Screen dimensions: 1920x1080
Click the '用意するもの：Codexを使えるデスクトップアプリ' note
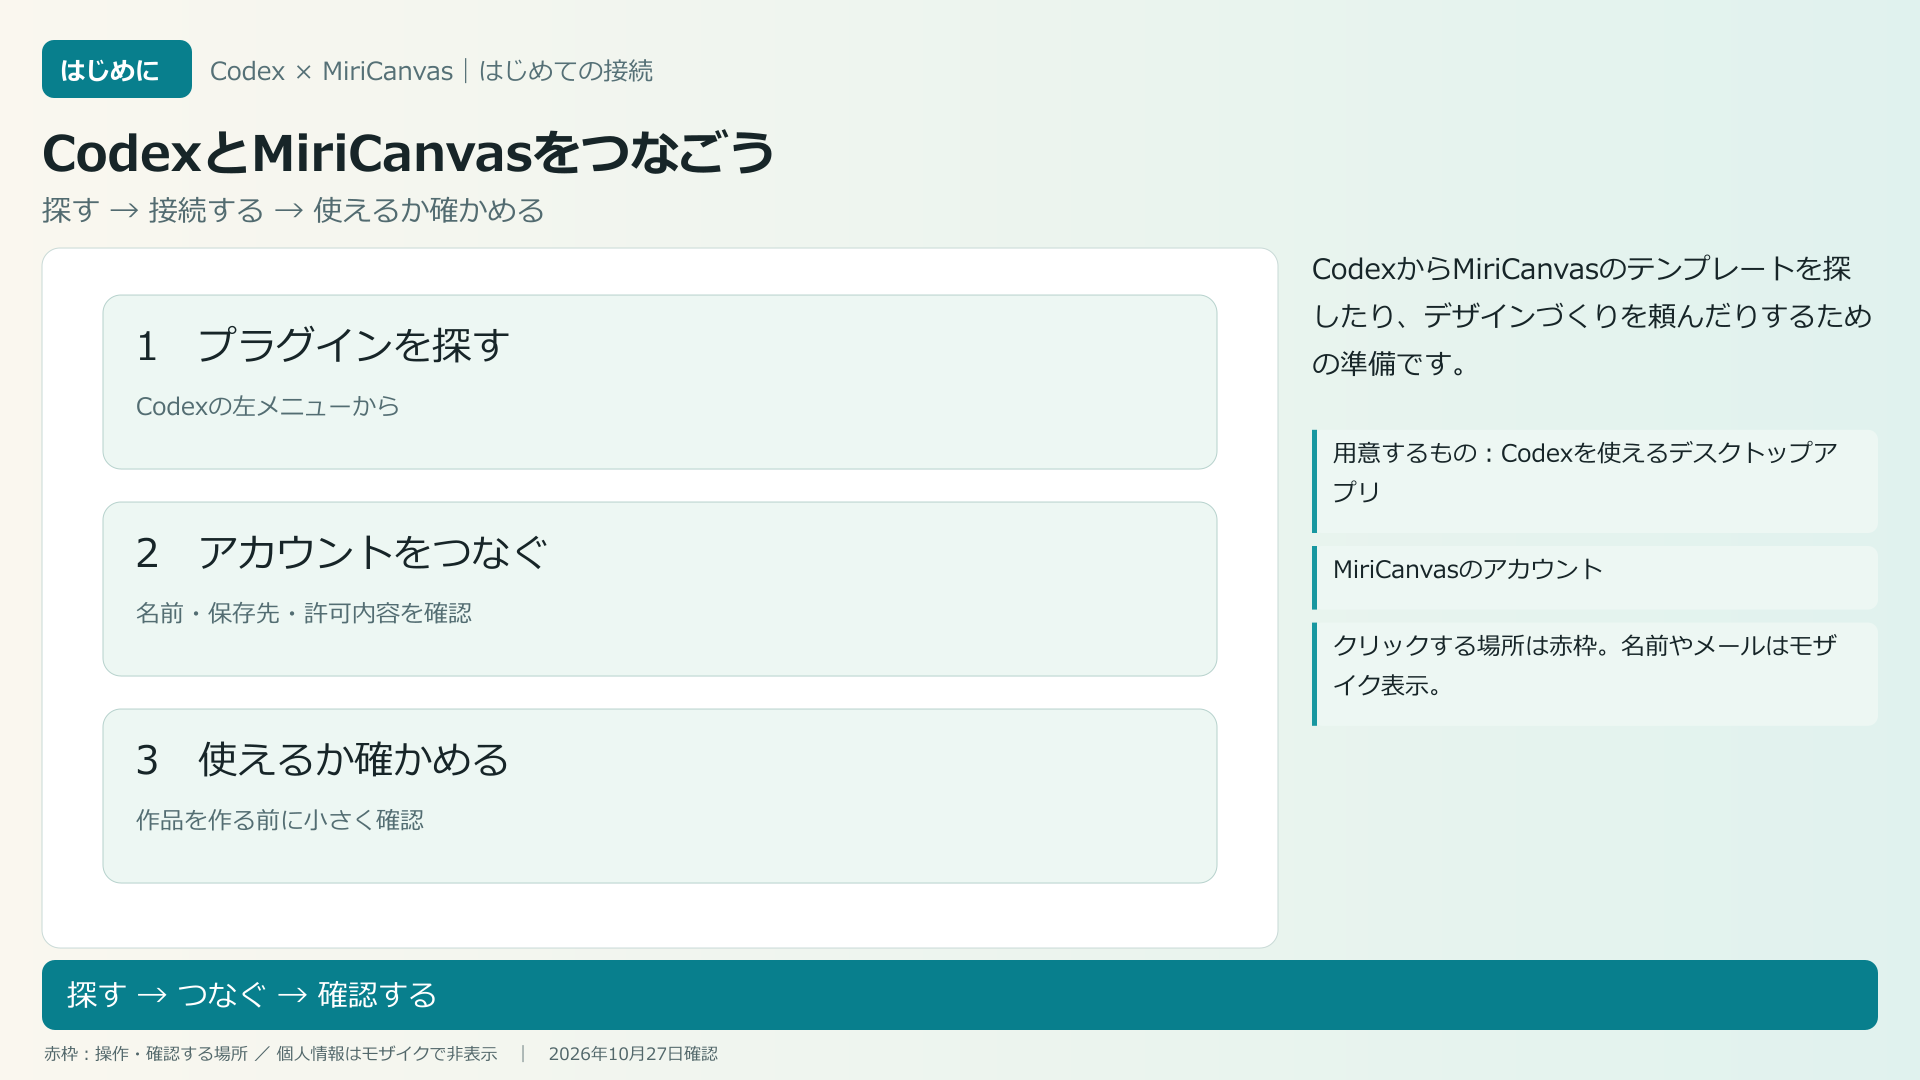pos(1595,481)
